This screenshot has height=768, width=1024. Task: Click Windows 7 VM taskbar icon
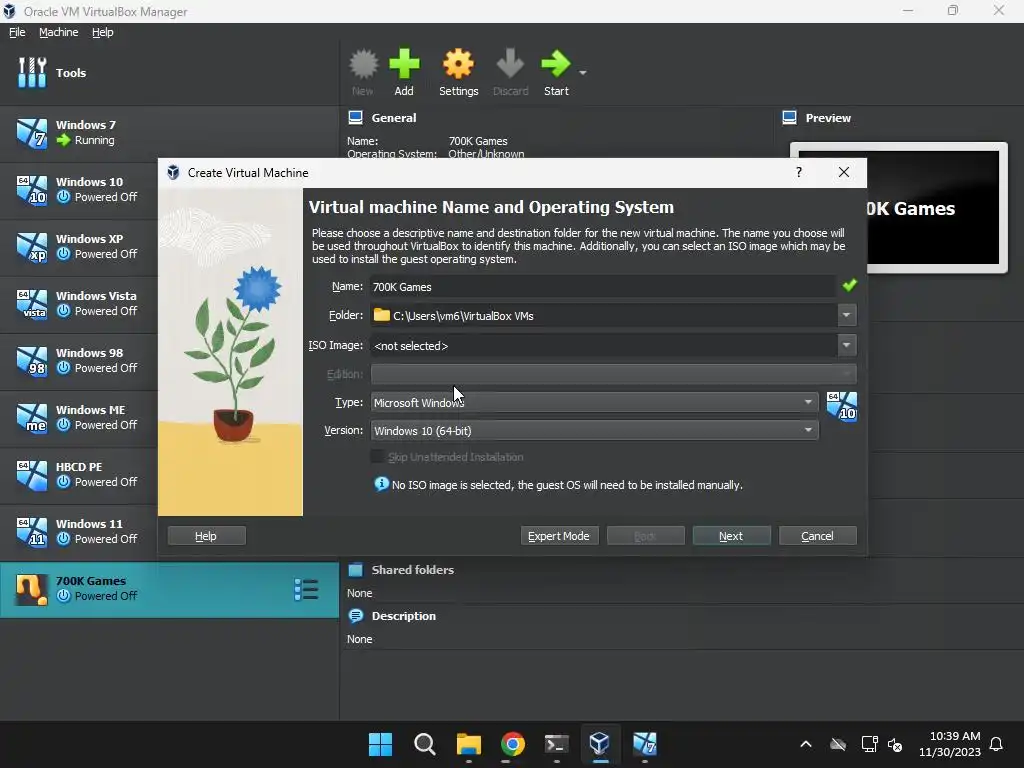pos(645,744)
